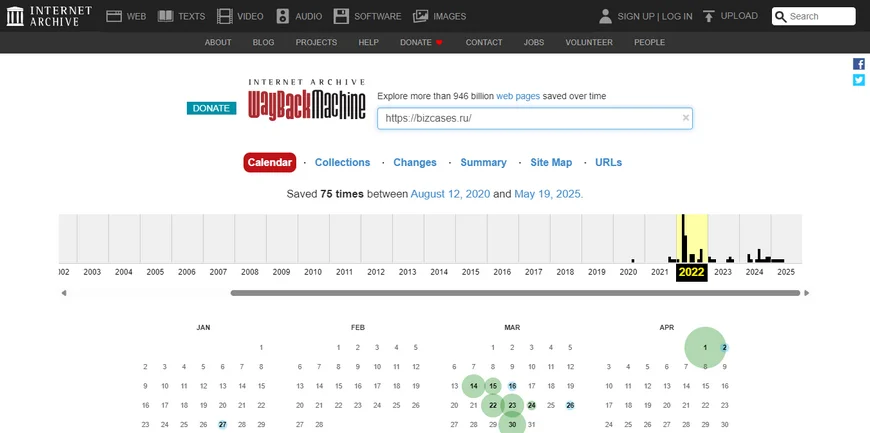Click the horizontal timeline scrollbar thumb

515,293
